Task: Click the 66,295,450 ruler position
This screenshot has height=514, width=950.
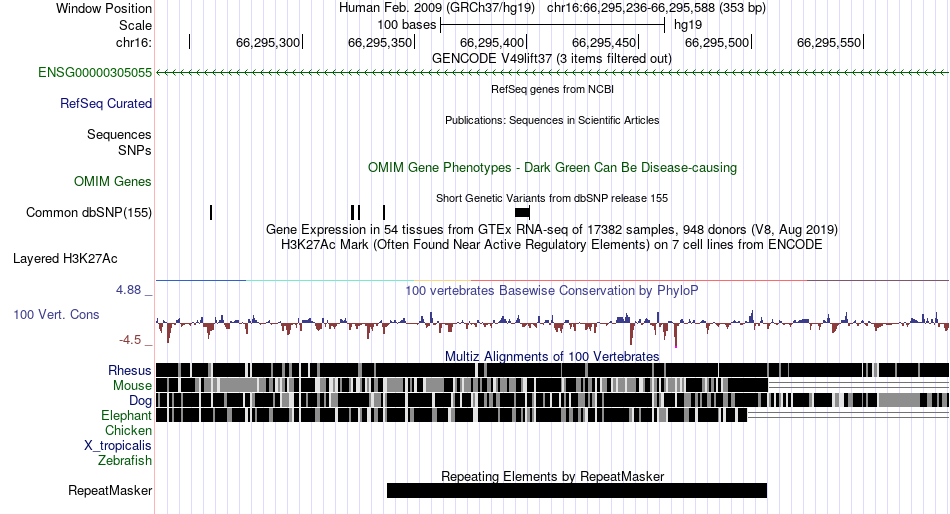Action: pyautogui.click(x=604, y=42)
